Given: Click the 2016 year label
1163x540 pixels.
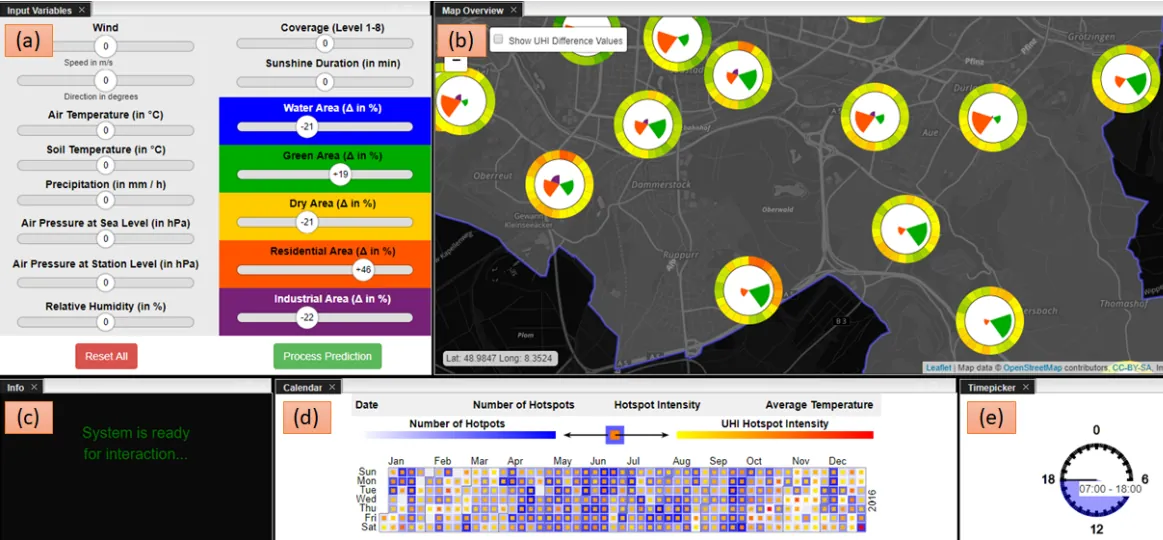Looking at the screenshot, I should point(872,499).
